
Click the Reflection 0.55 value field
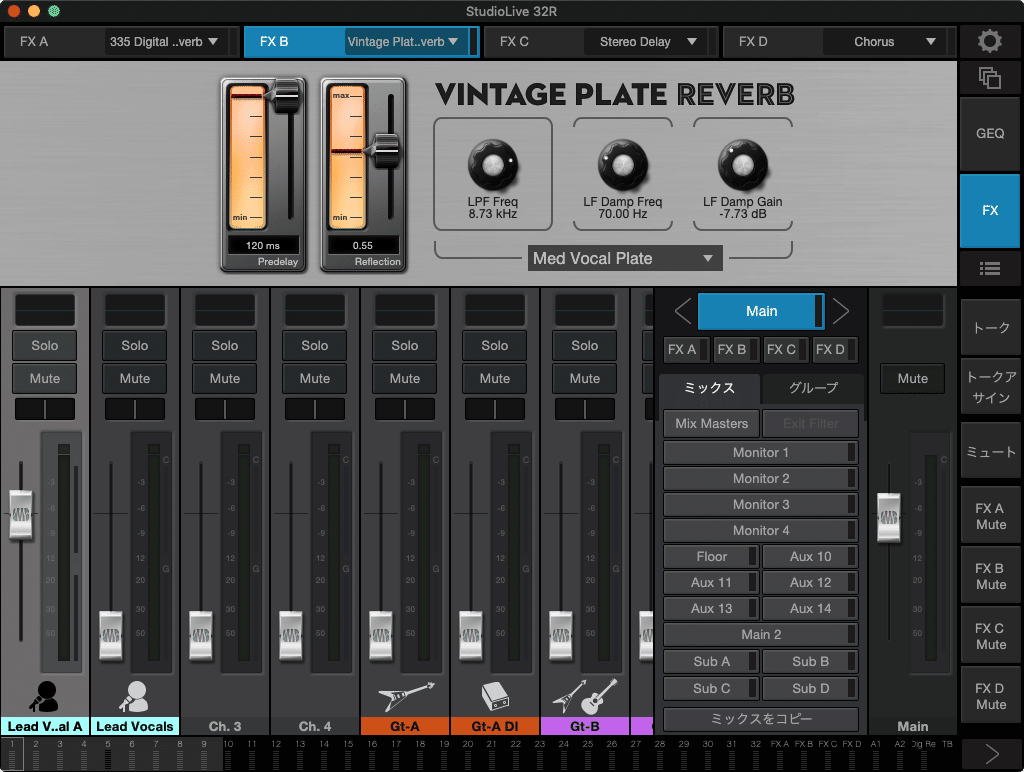tap(363, 246)
